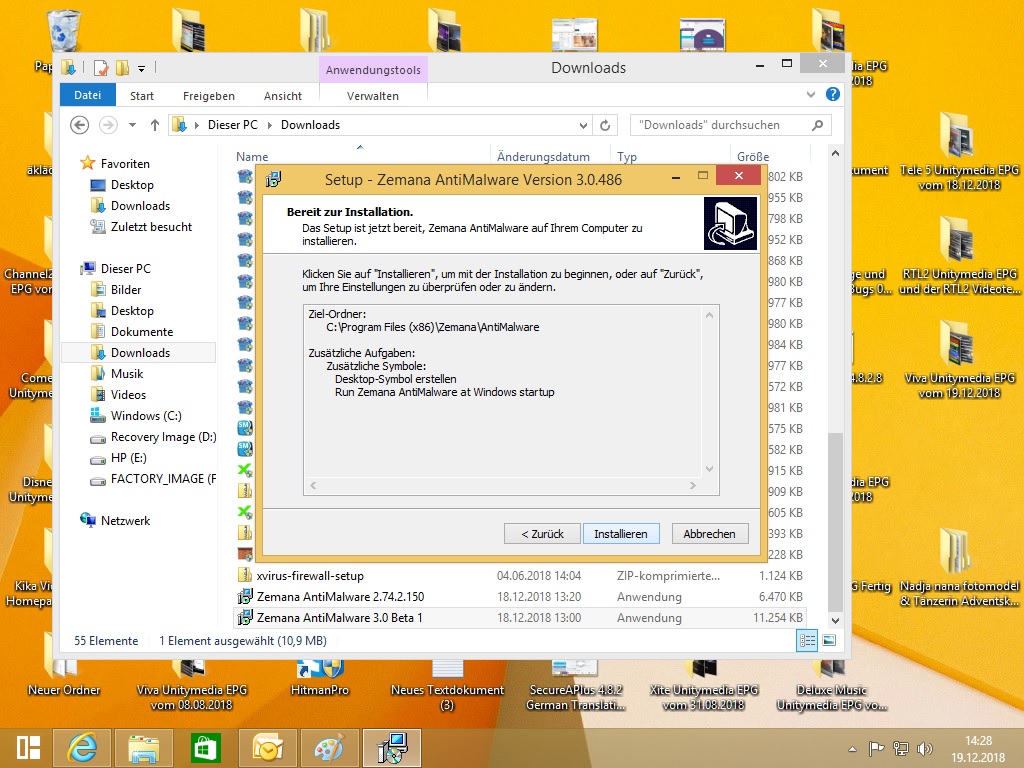Switch to details view icon in status bar
Viewport: 1024px width, 768px height.
click(807, 641)
